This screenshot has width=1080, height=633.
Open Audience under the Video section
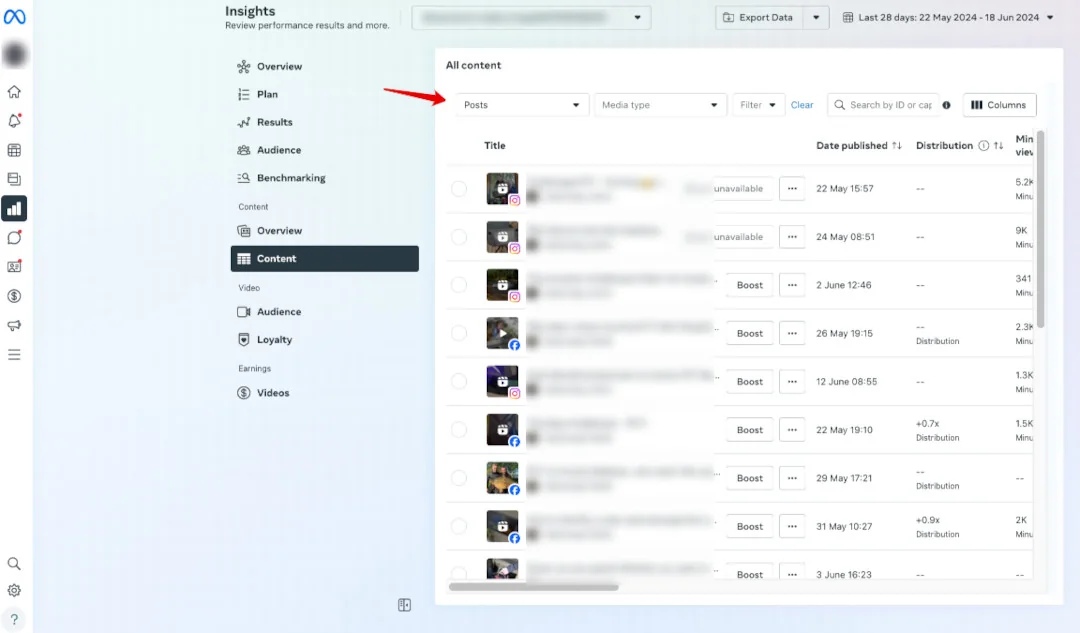coord(324,311)
